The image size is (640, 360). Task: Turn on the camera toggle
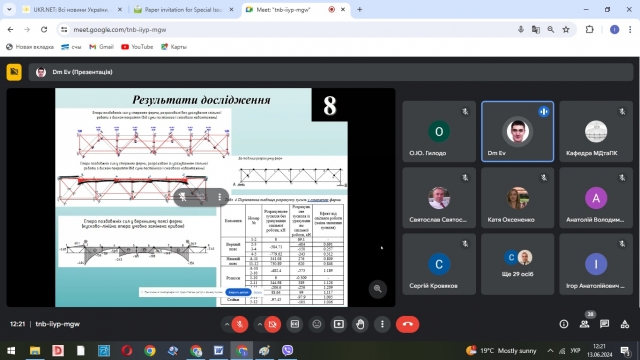[273, 324]
